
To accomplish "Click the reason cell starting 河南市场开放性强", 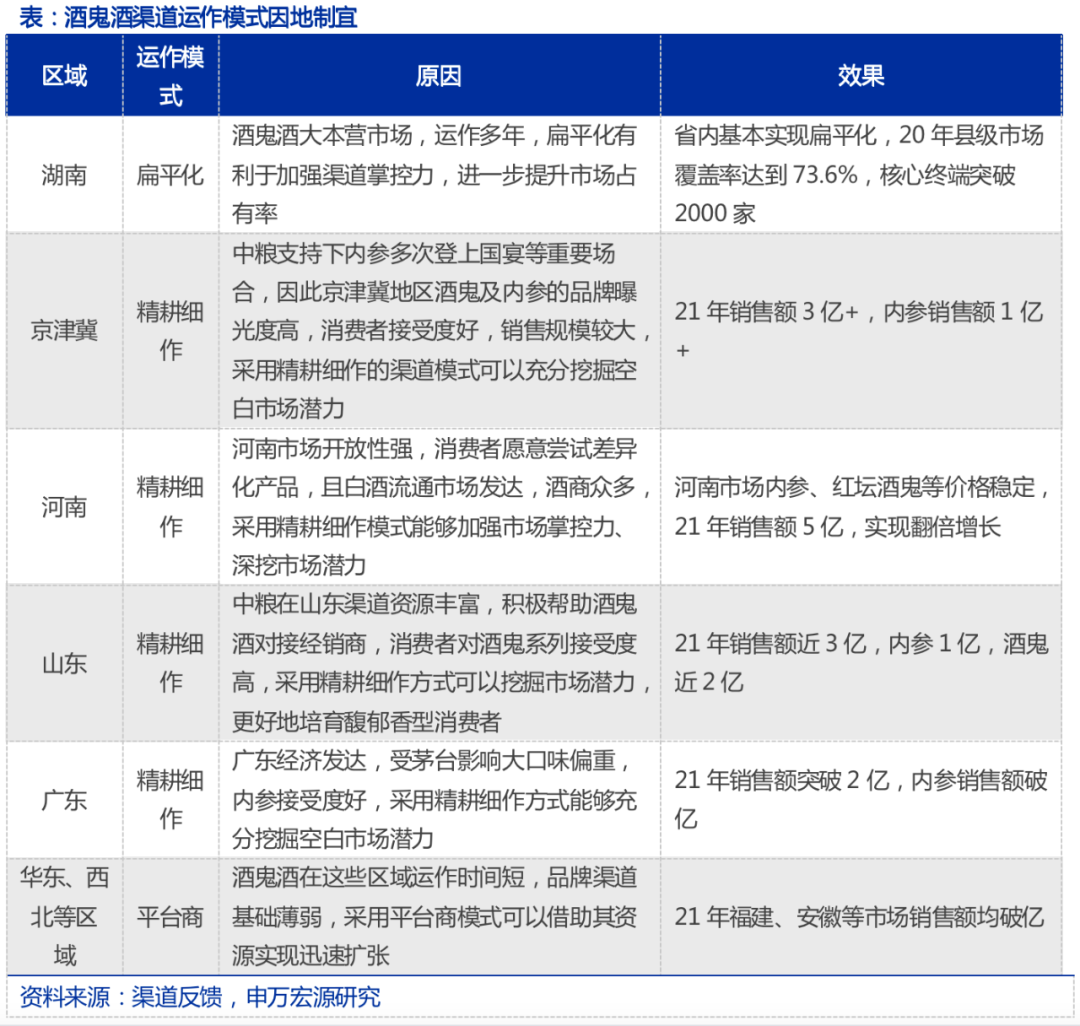I will coord(439,507).
